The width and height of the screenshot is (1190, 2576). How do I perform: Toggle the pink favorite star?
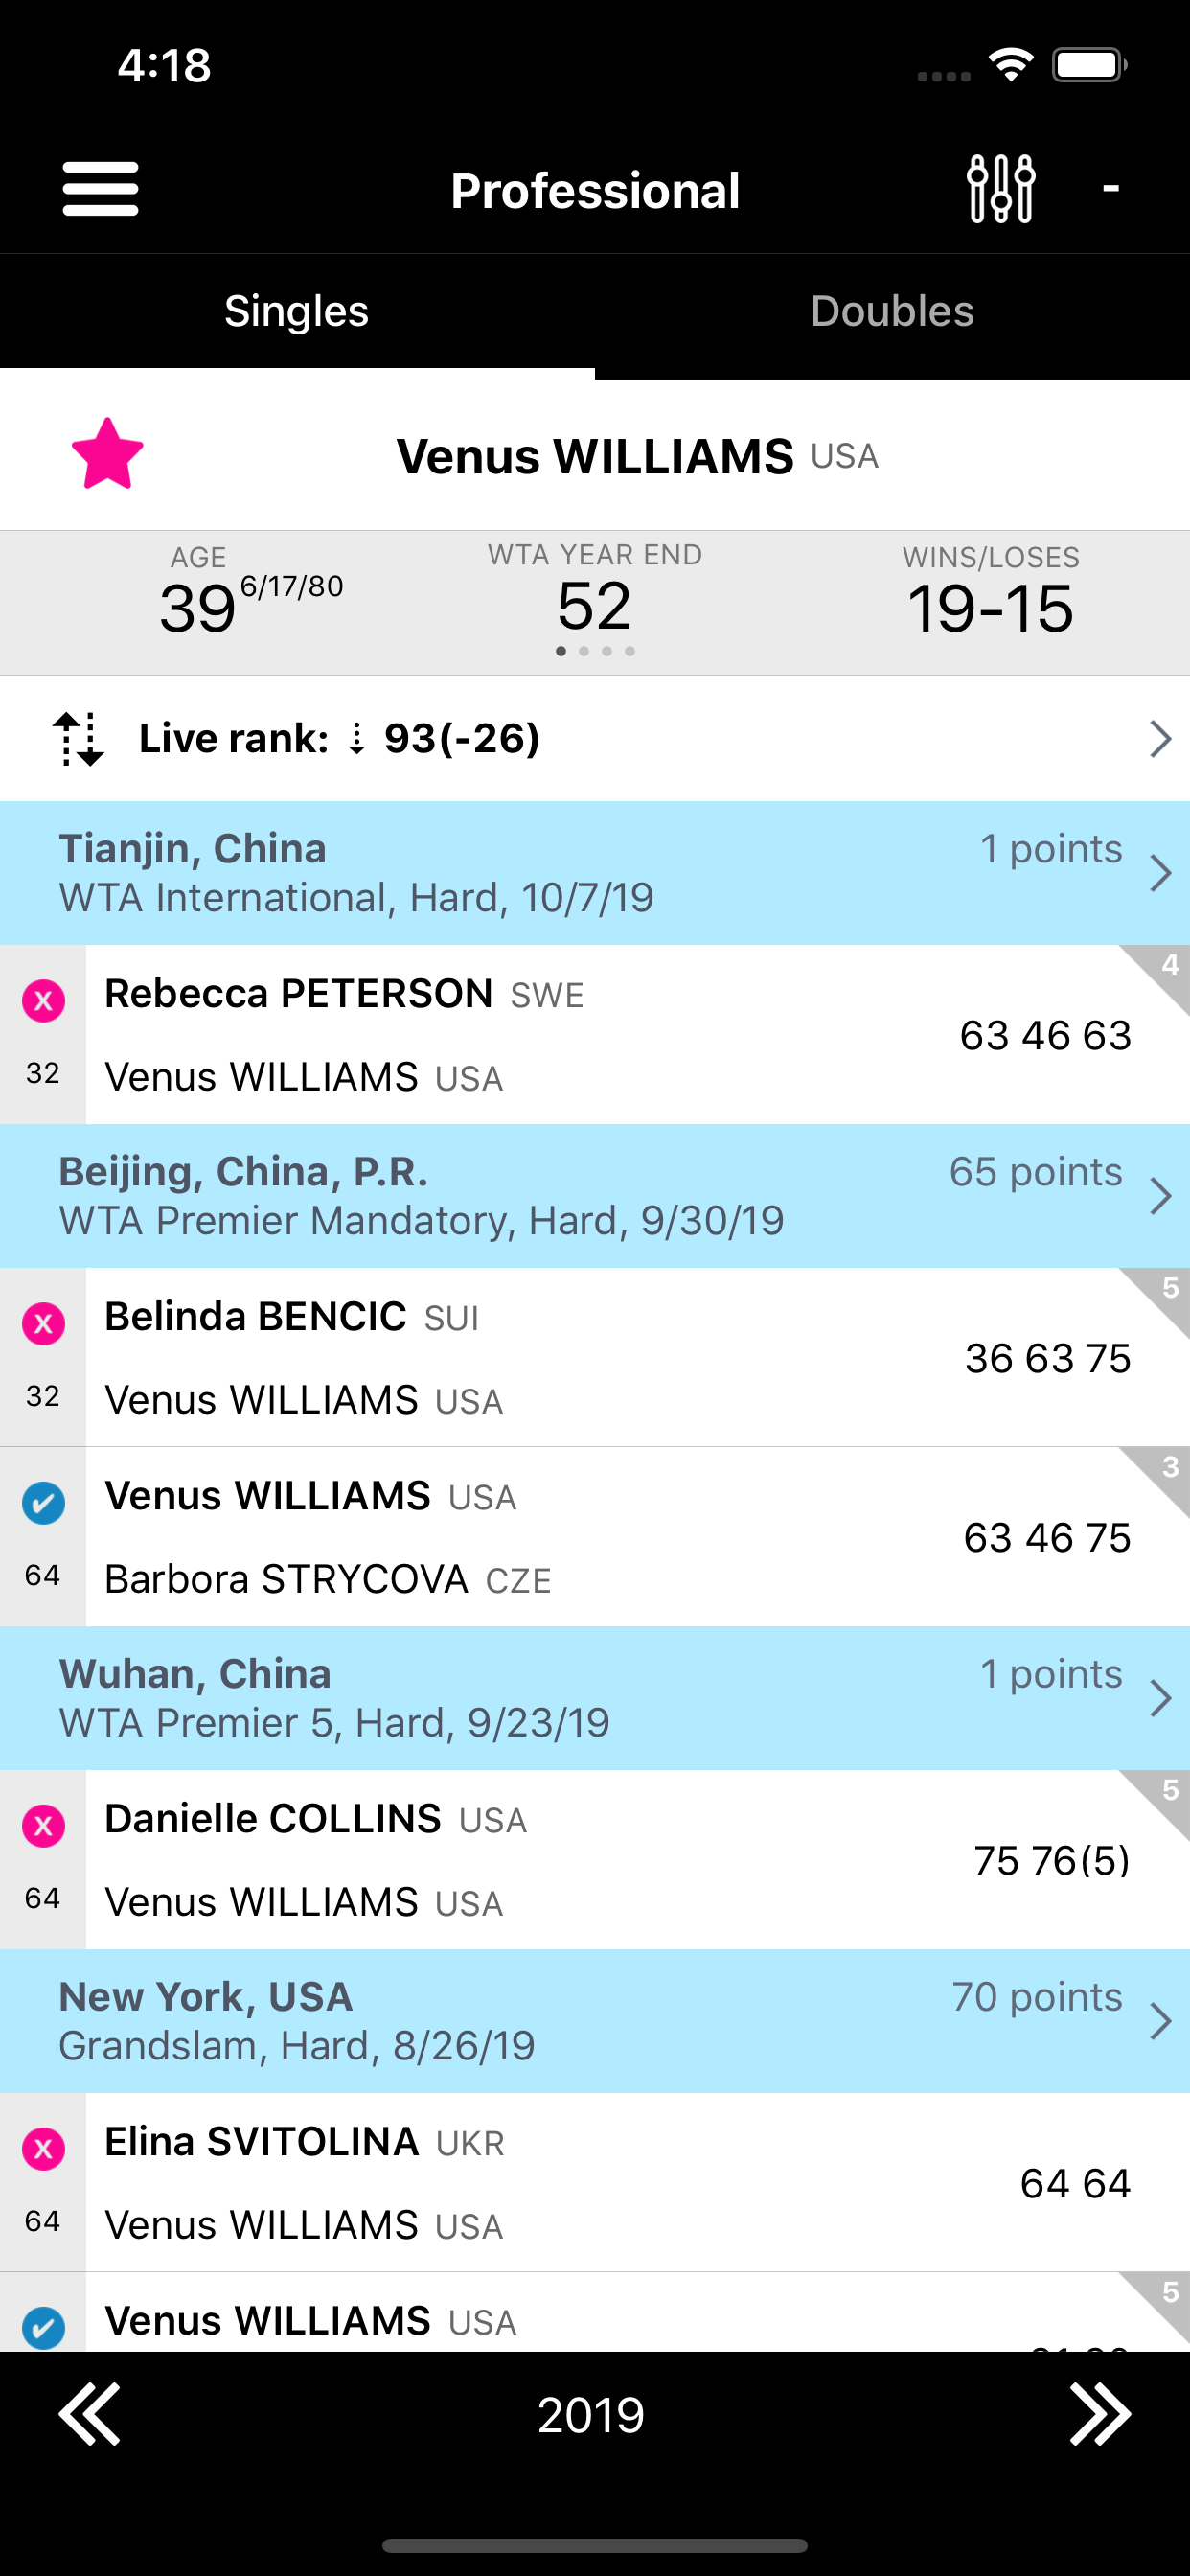[108, 455]
